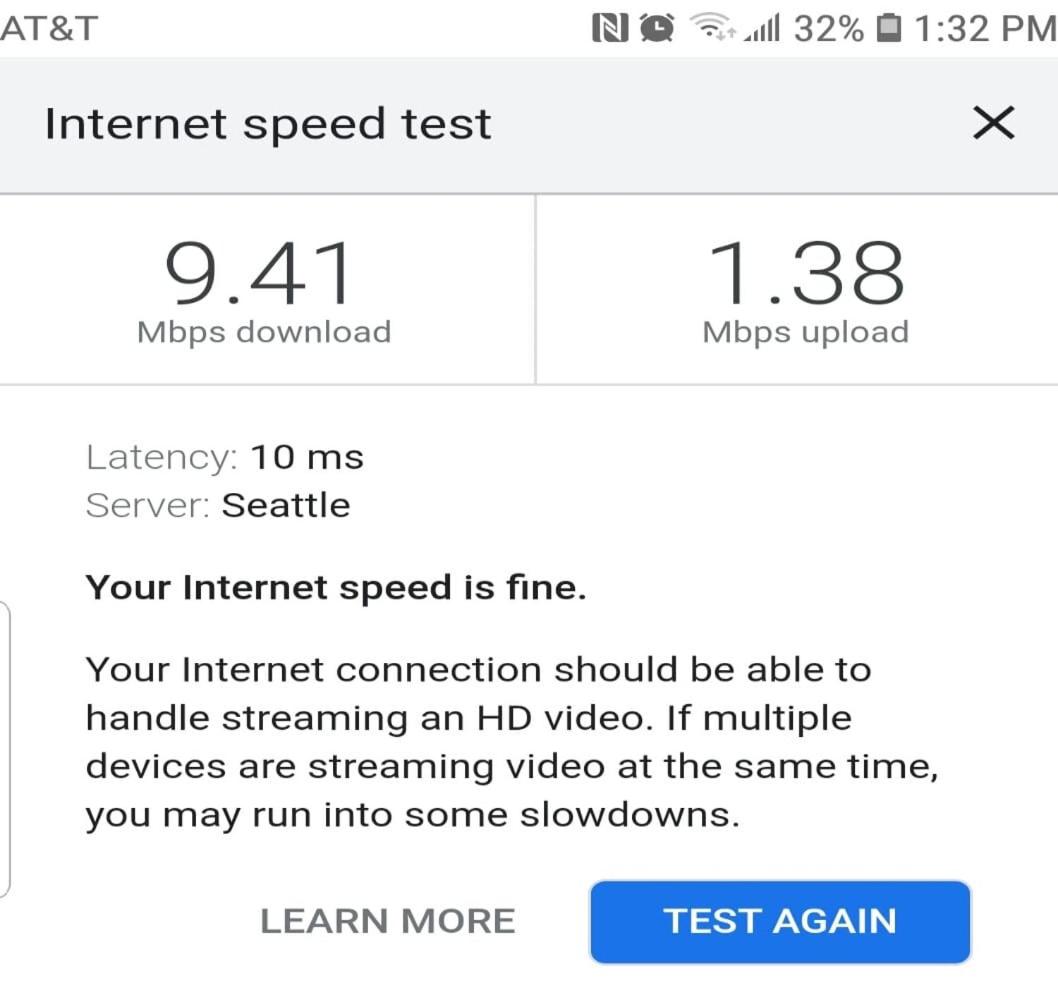Tap the HD video streaming description paragraph

tap(478, 742)
